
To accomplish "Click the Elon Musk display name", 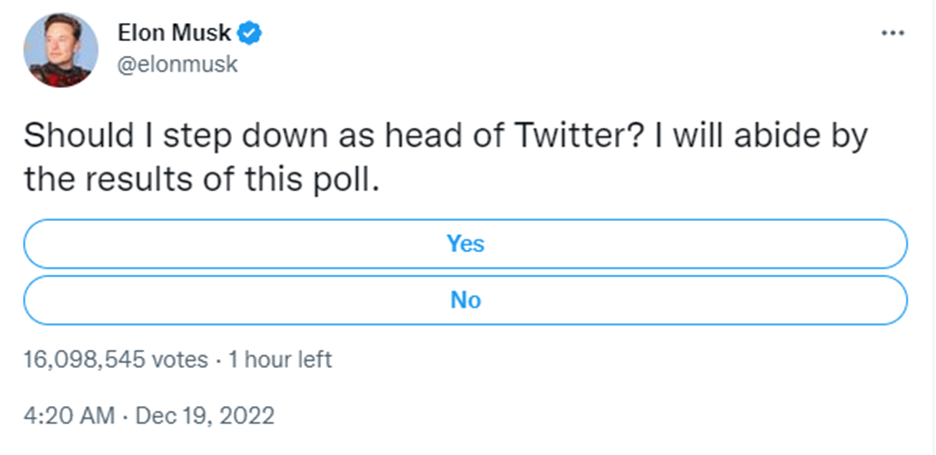I will click(183, 34).
